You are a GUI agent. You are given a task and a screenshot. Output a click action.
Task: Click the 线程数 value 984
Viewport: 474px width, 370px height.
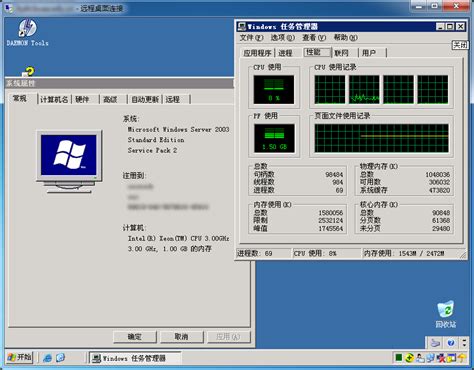pos(338,182)
